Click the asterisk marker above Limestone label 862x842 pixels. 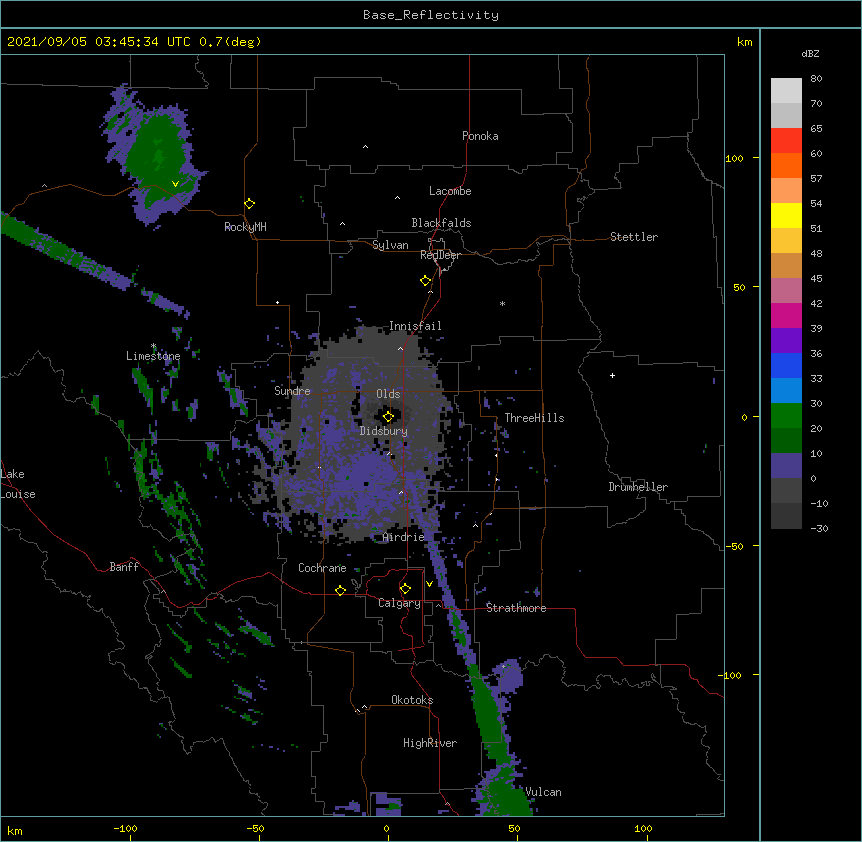(x=153, y=346)
